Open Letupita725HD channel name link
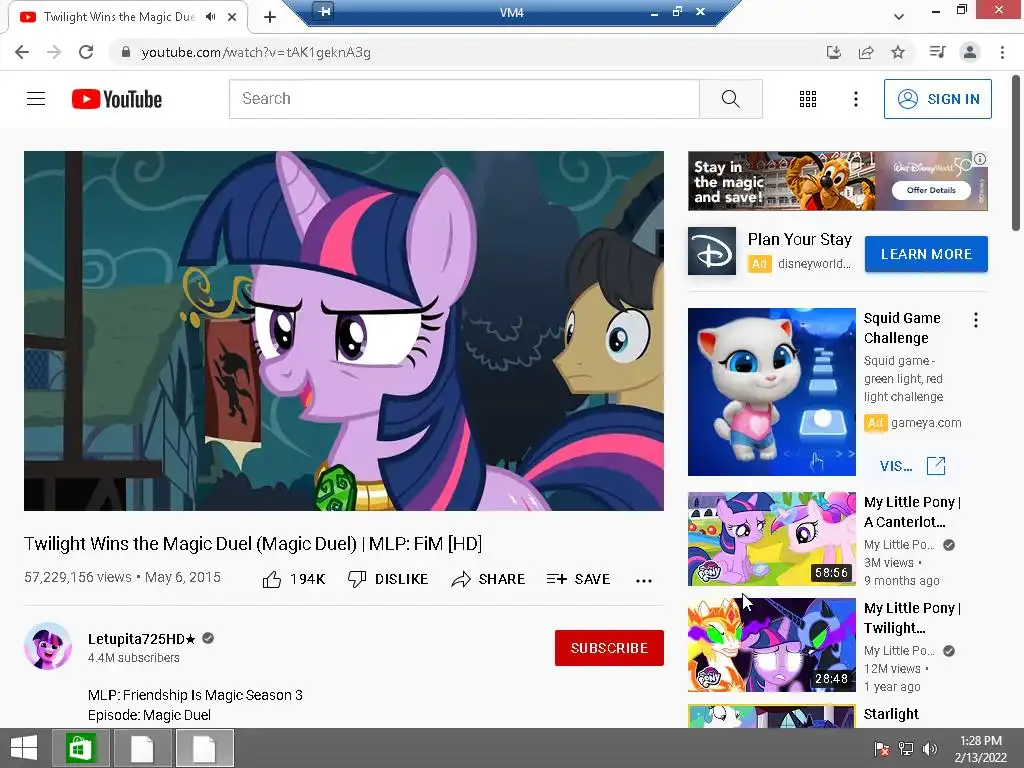The width and height of the screenshot is (1024, 768). point(142,639)
